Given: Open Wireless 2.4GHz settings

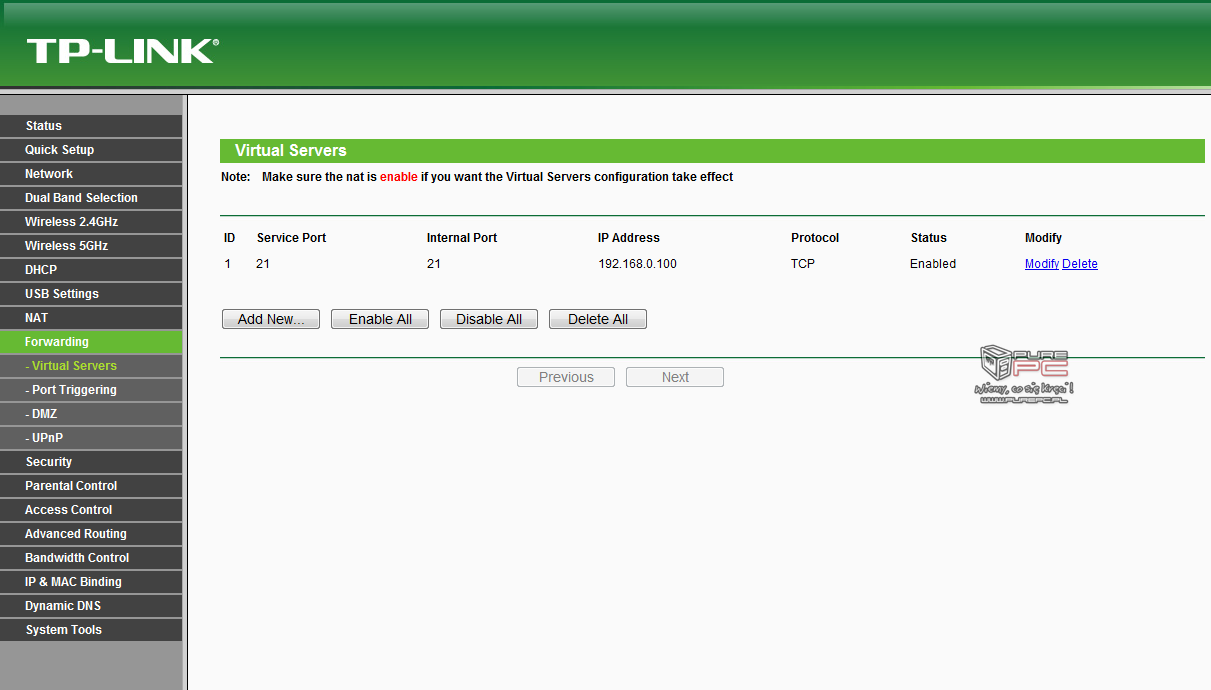Looking at the screenshot, I should (x=71, y=222).
